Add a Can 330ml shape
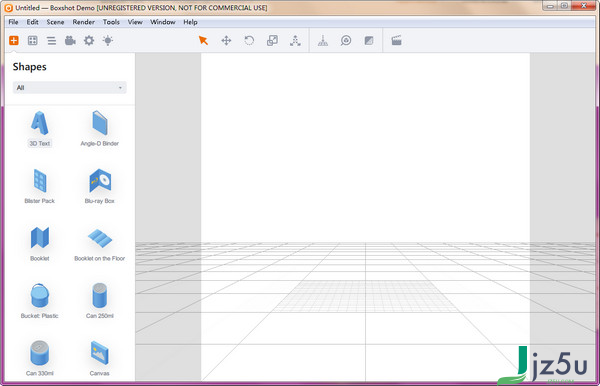Screen dimensions: 600x386 click(40, 358)
